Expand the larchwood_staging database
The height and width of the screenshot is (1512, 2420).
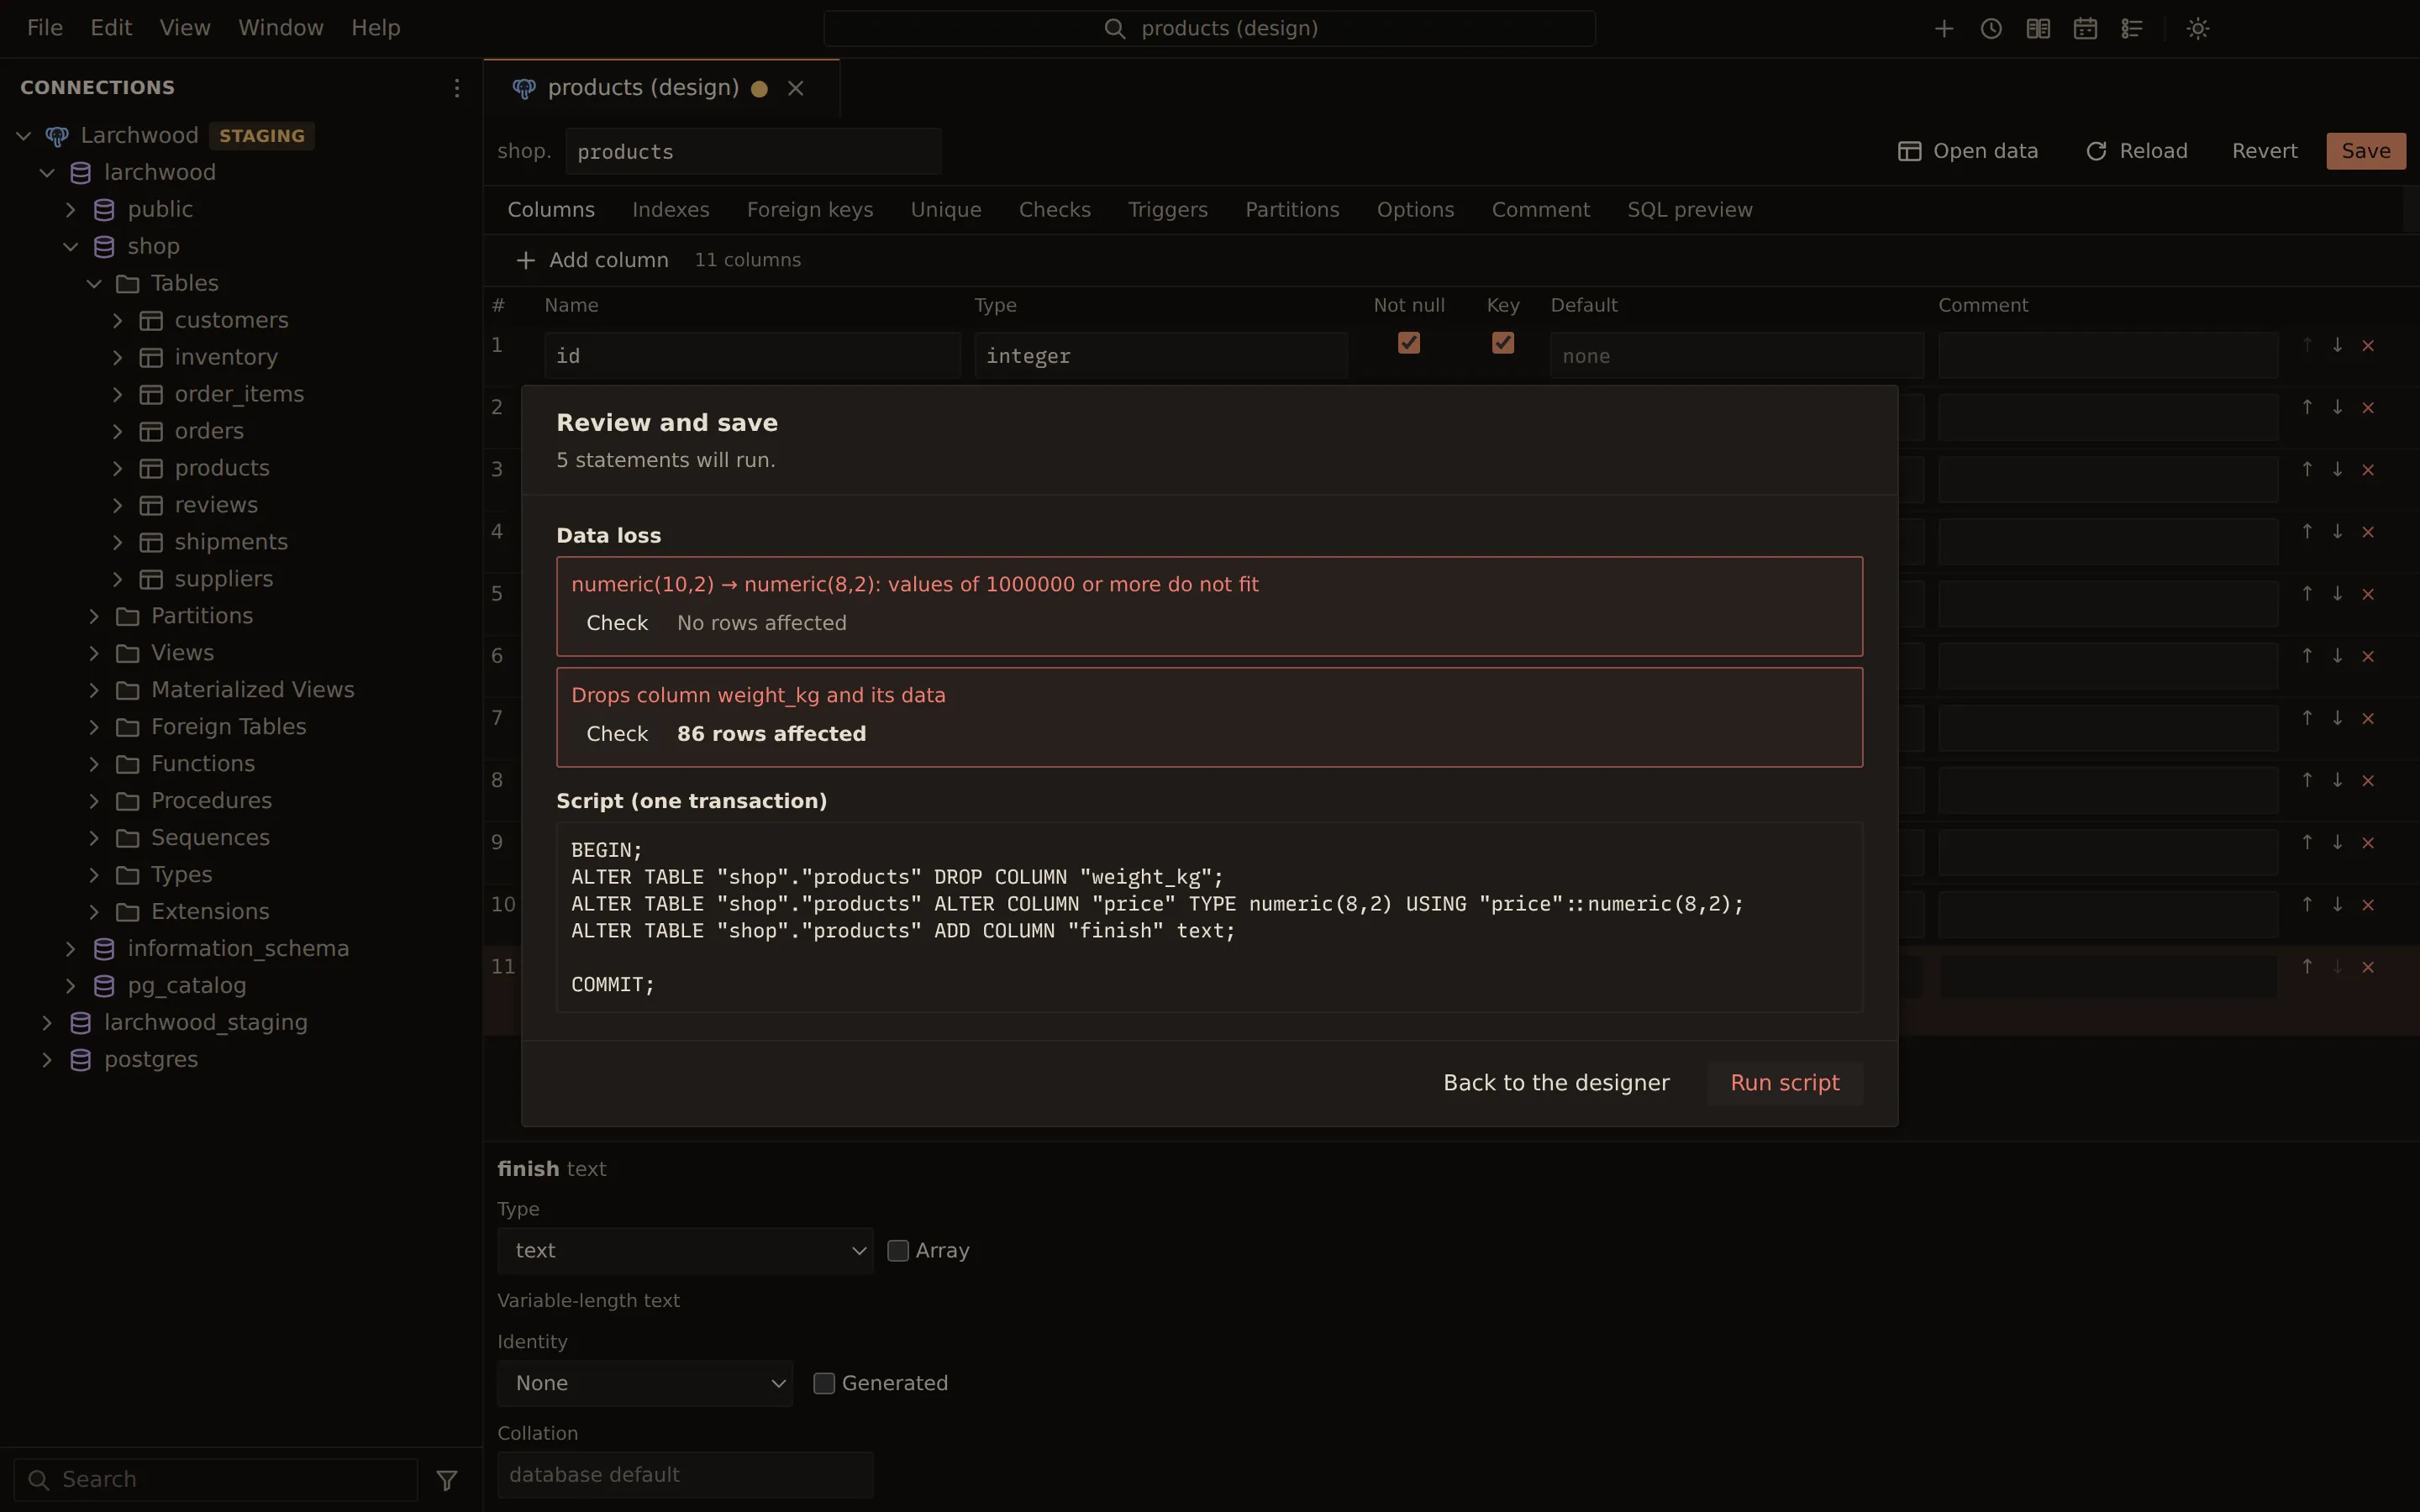click(x=47, y=1022)
